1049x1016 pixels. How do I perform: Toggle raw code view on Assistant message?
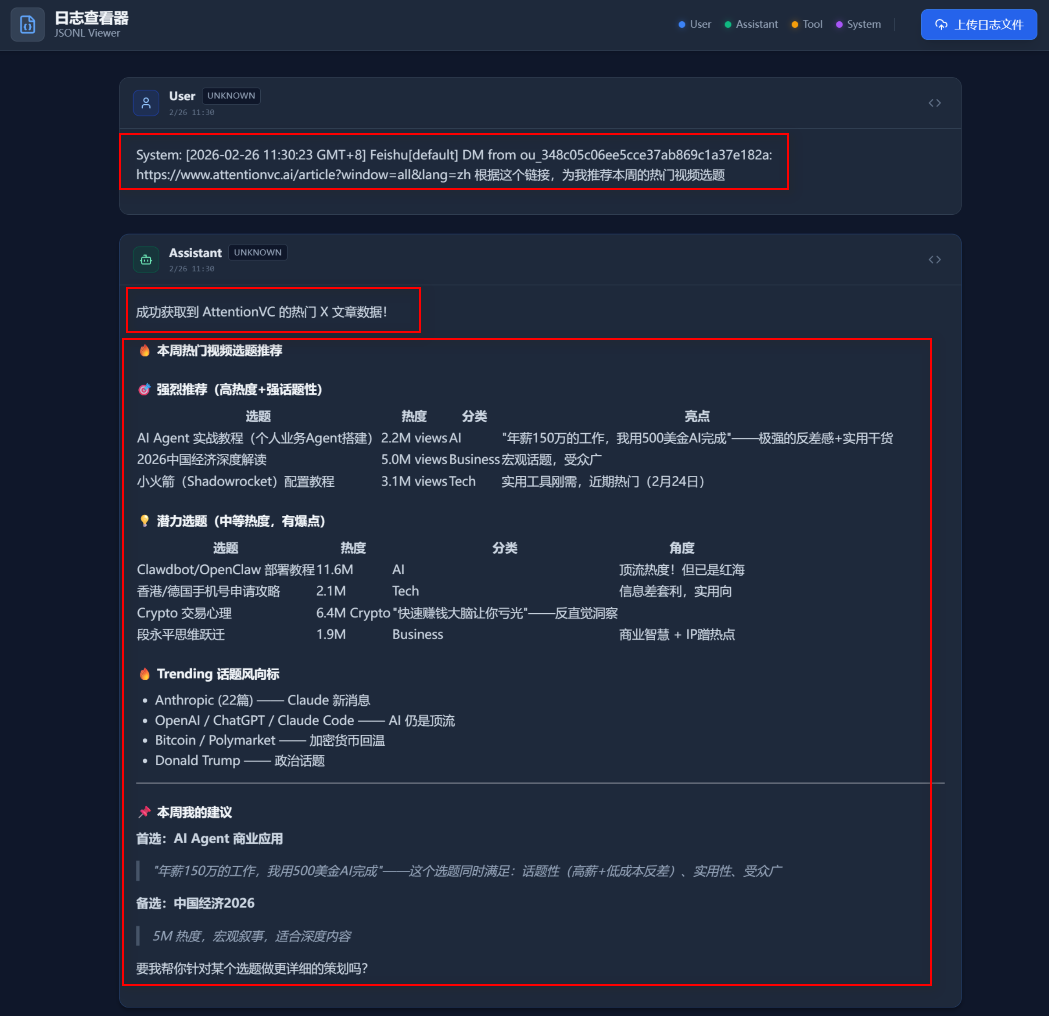pos(934,260)
